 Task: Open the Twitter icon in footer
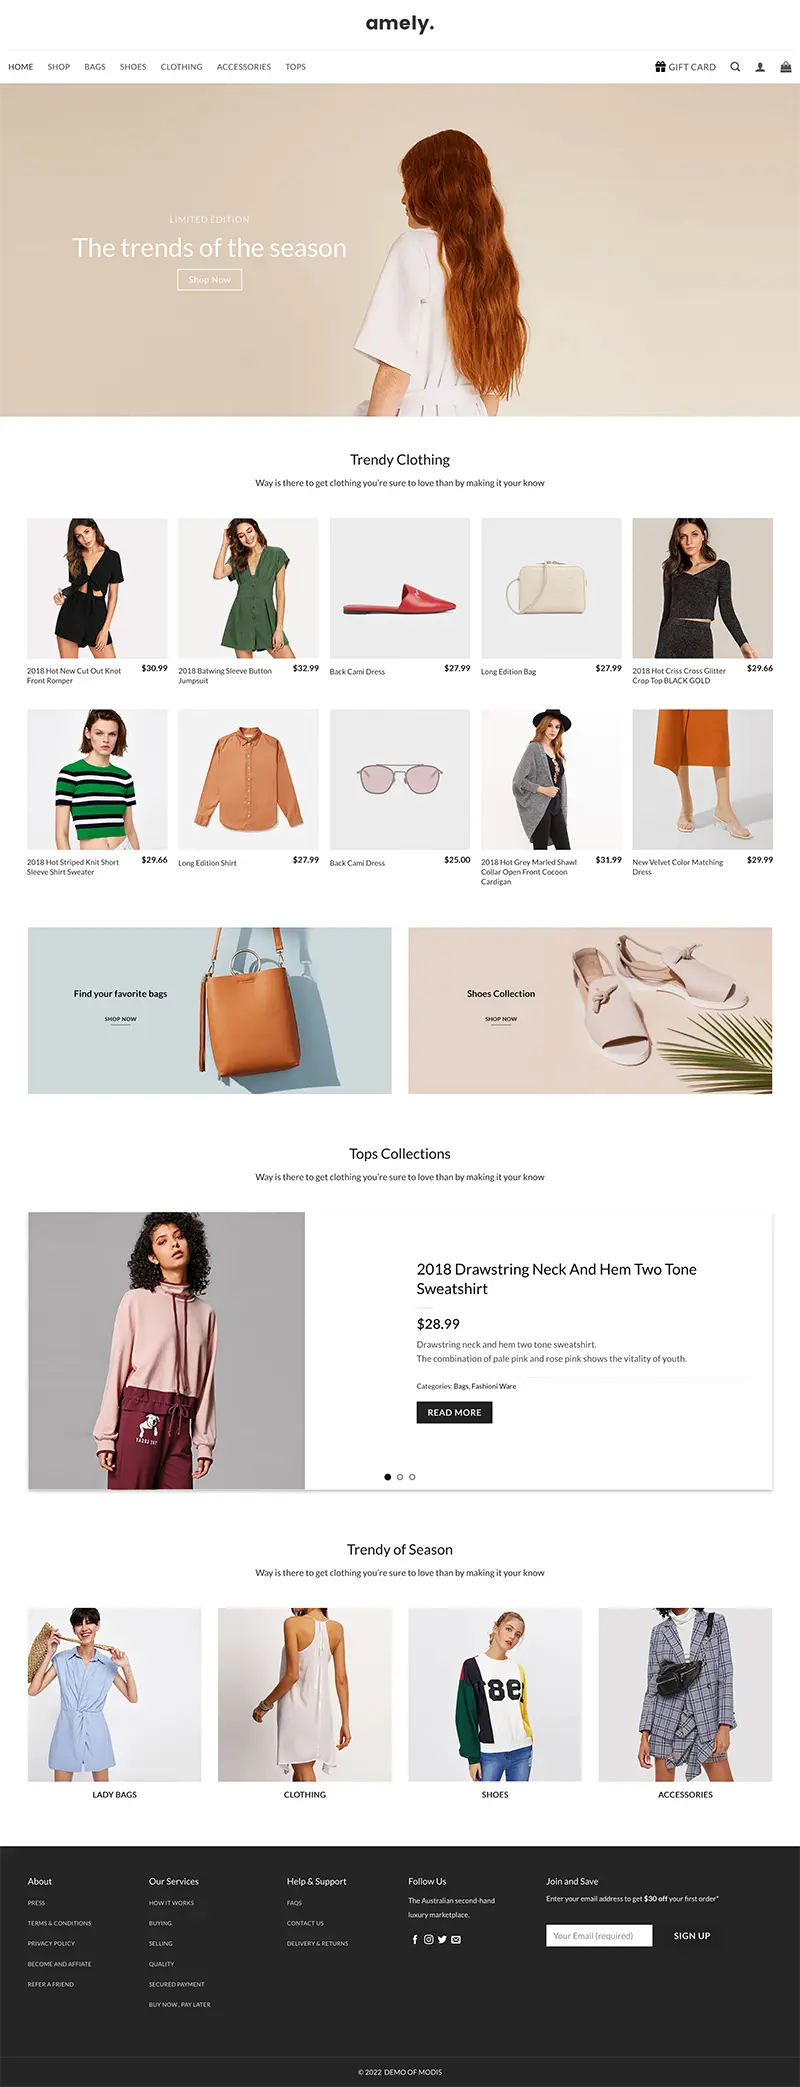pos(442,1939)
